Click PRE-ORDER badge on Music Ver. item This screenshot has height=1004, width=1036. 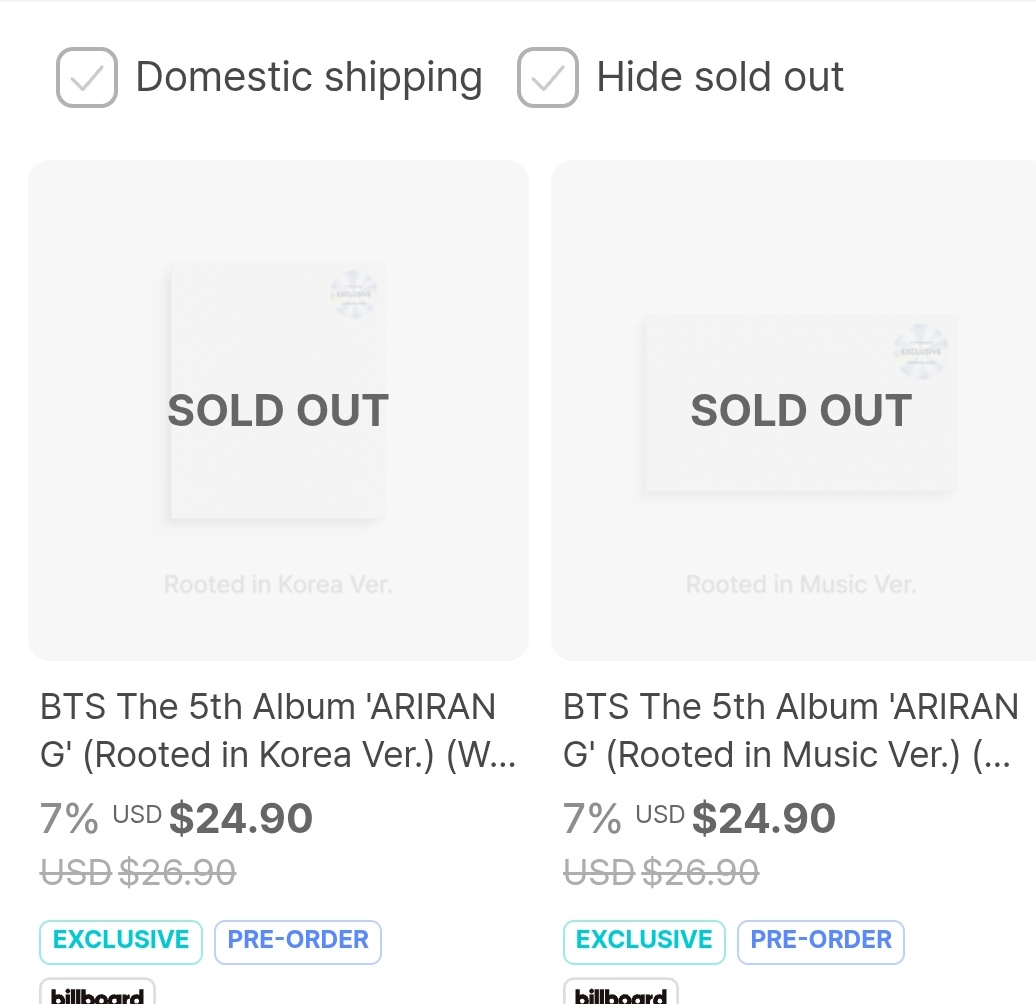click(821, 942)
